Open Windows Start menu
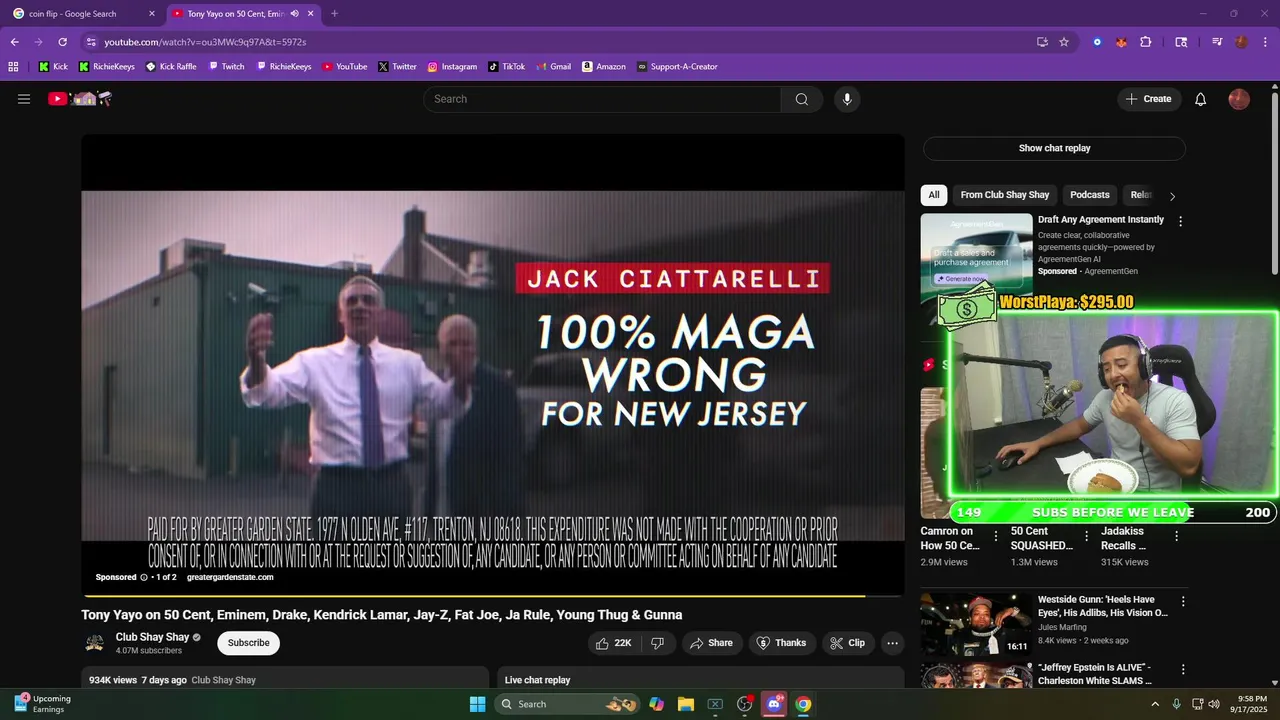This screenshot has width=1280, height=720. 477,704
